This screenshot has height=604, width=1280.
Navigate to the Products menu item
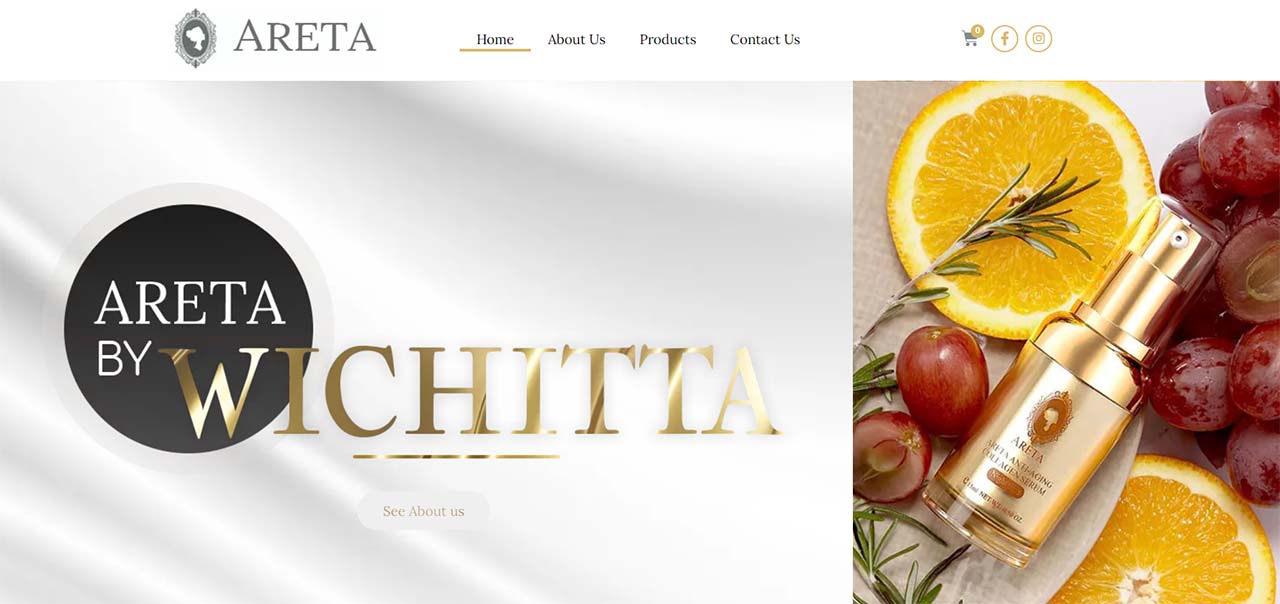[668, 40]
